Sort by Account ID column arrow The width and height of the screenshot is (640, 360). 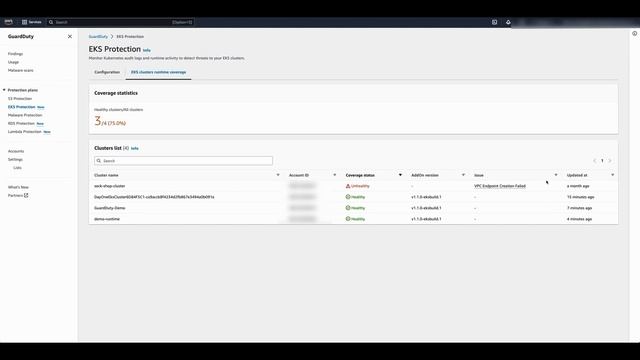[x=335, y=175]
